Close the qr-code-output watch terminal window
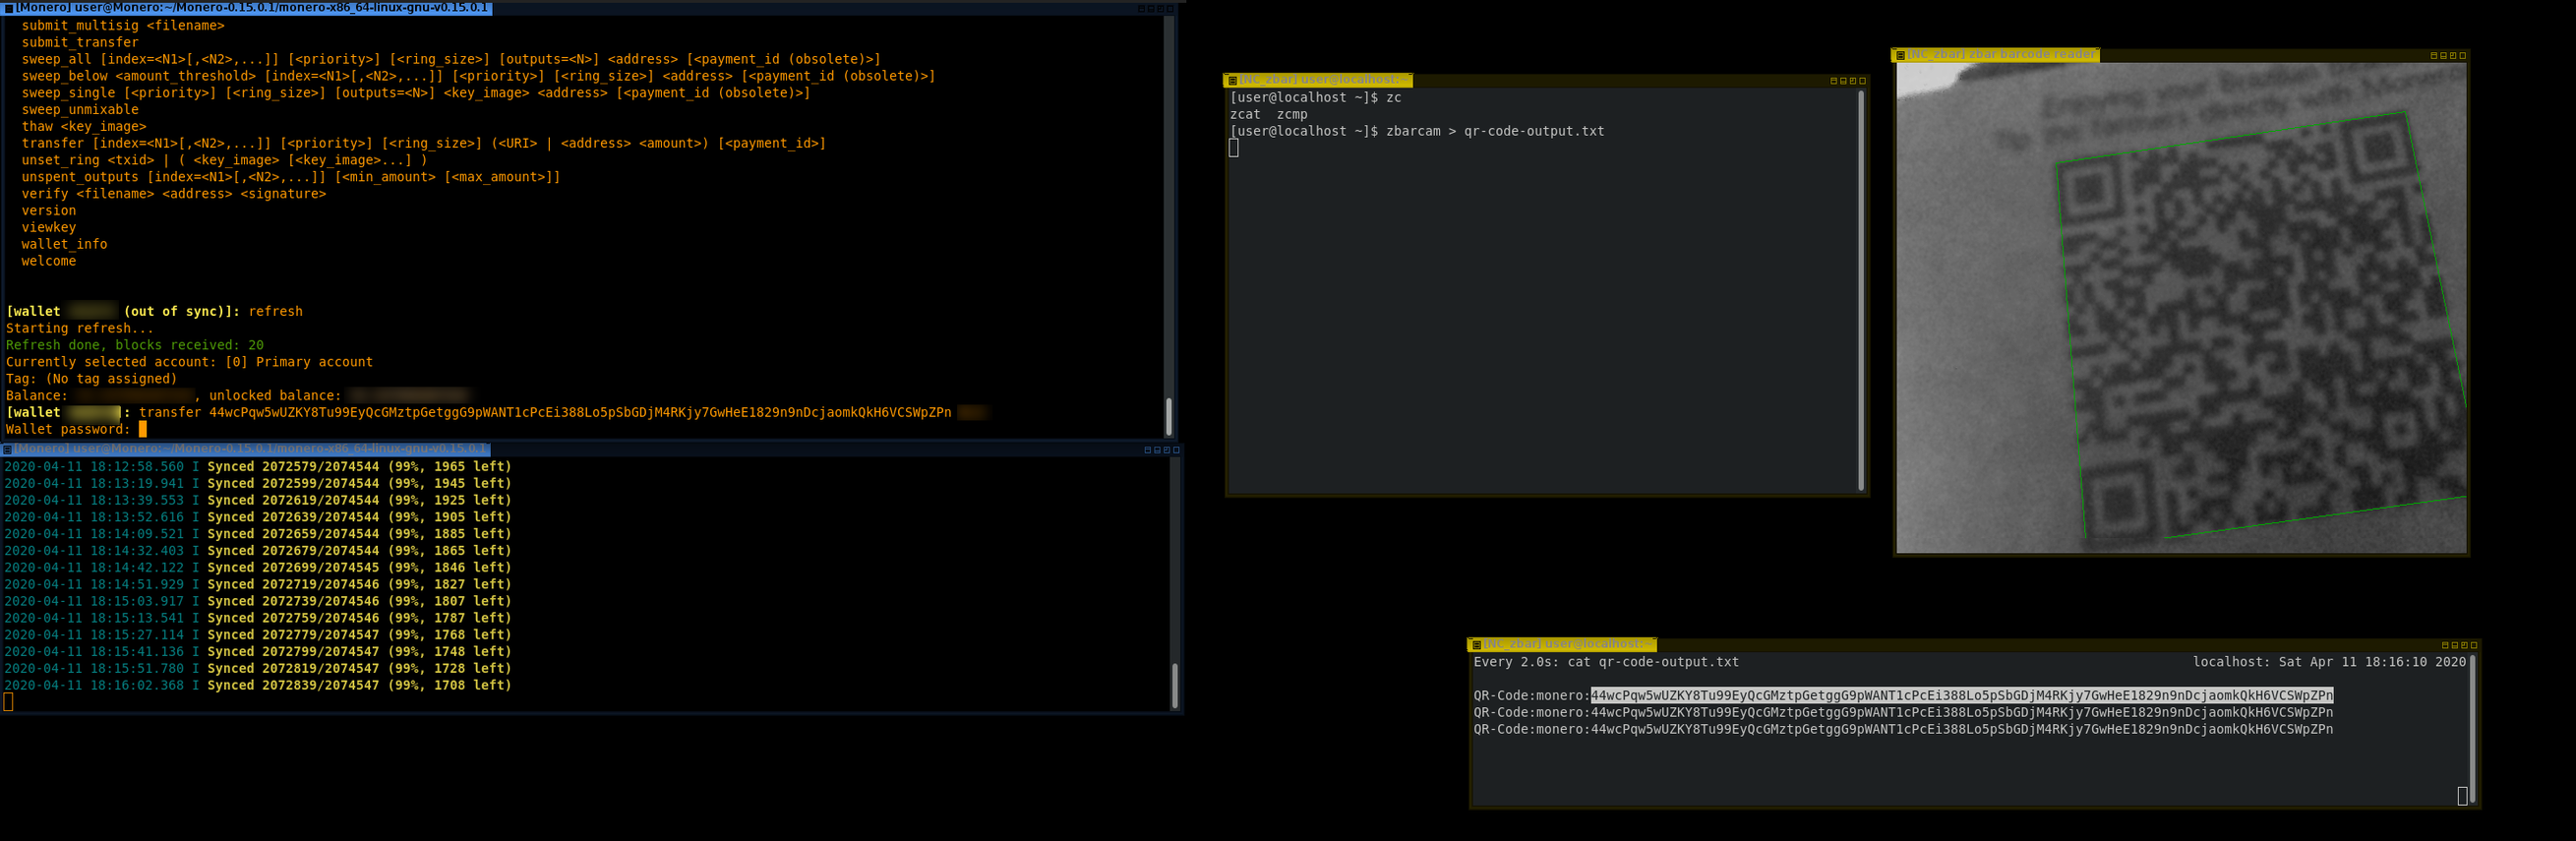This screenshot has width=2576, height=841. click(x=2474, y=645)
